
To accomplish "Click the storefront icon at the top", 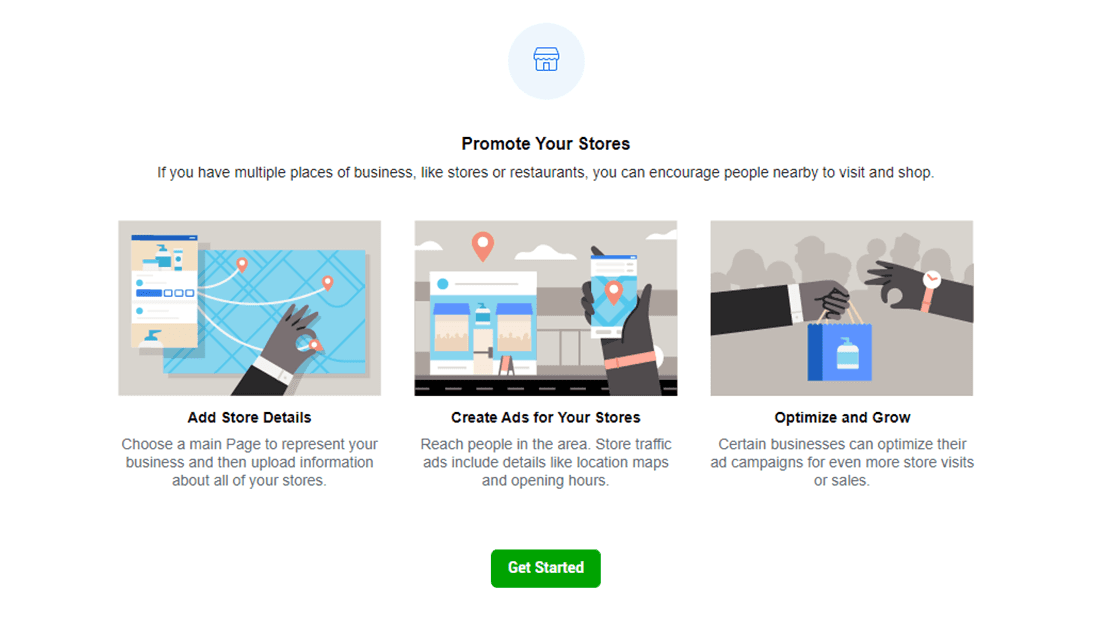I will click(546, 60).
